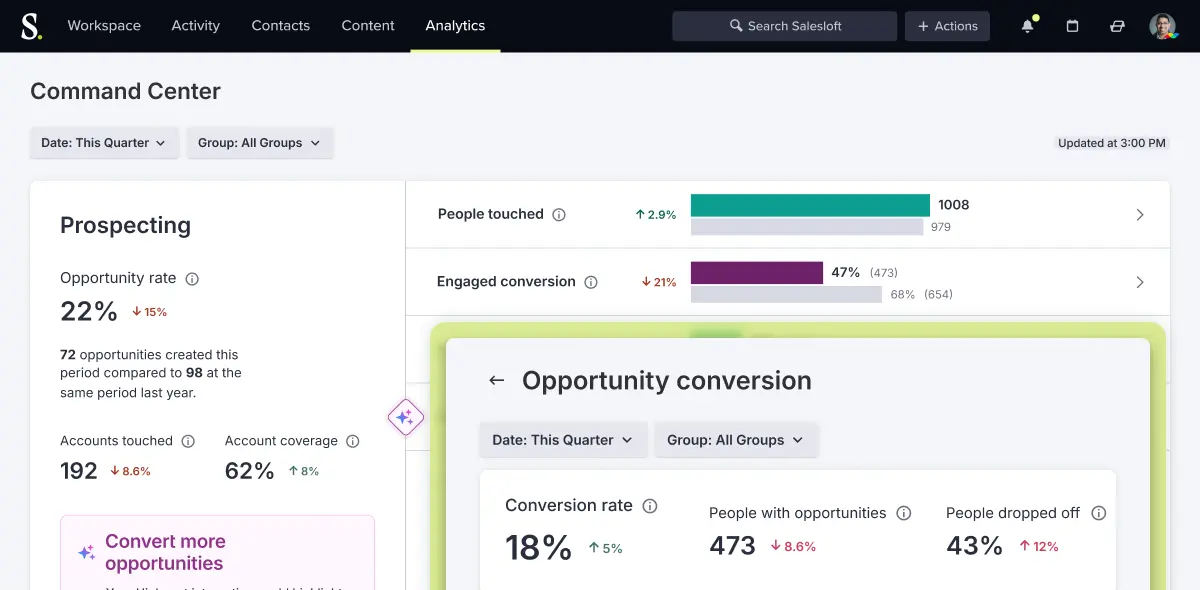Image resolution: width=1200 pixels, height=590 pixels.
Task: Go back from Opportunity conversion using the arrow
Action: coord(496,381)
